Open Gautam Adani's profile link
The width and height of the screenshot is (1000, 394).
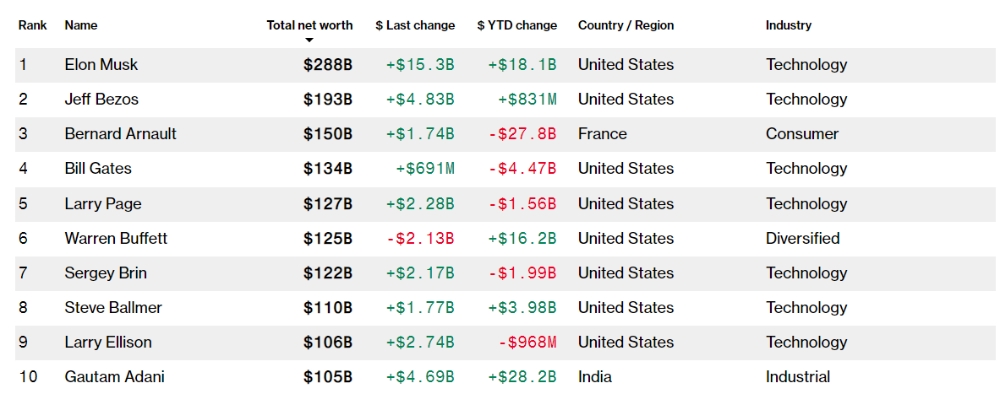click(114, 377)
